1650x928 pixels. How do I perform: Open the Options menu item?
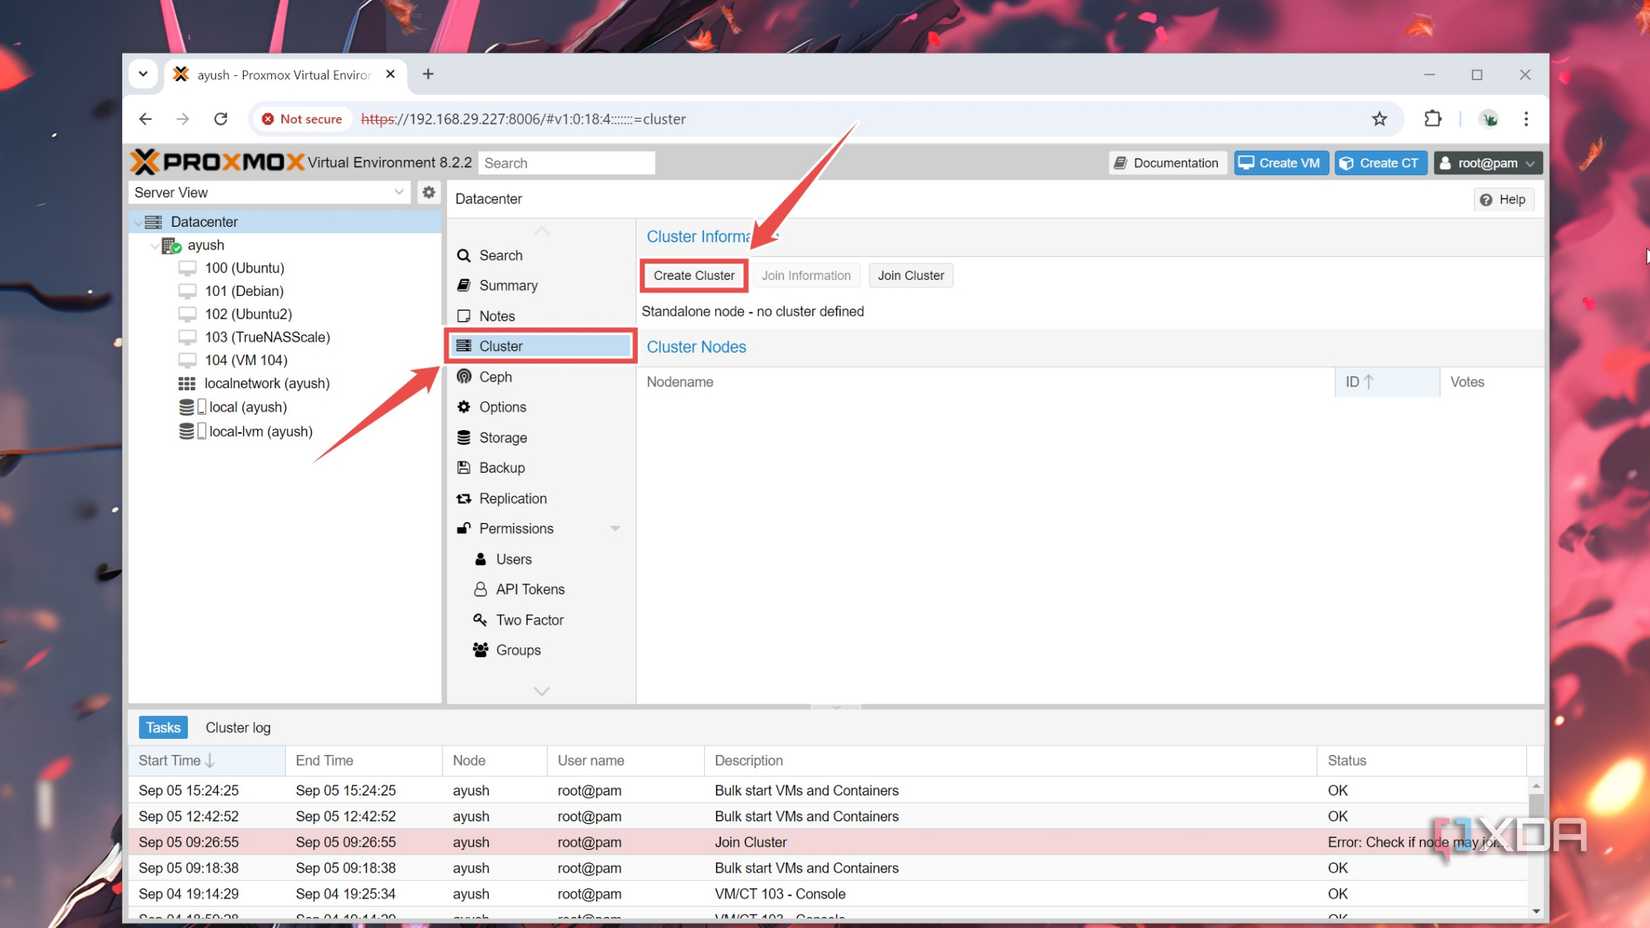[x=540, y=407]
